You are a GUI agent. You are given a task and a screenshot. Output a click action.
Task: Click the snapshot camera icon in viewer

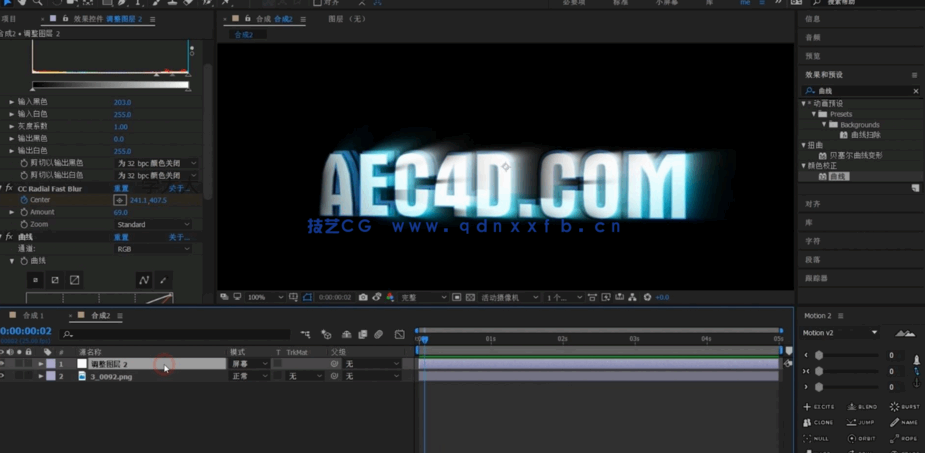pyautogui.click(x=362, y=297)
